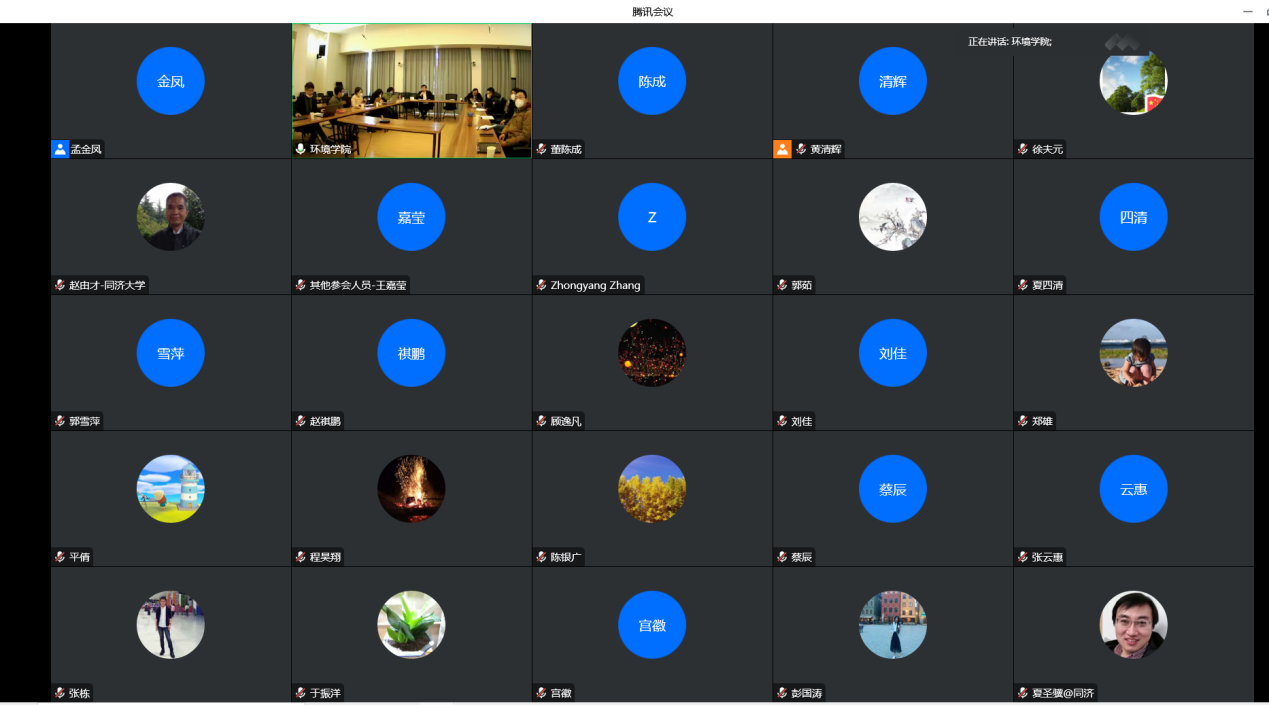Screen dimensions: 1269x705
Task: Select the potted plant avatar of 于振洋
Action: click(x=411, y=625)
